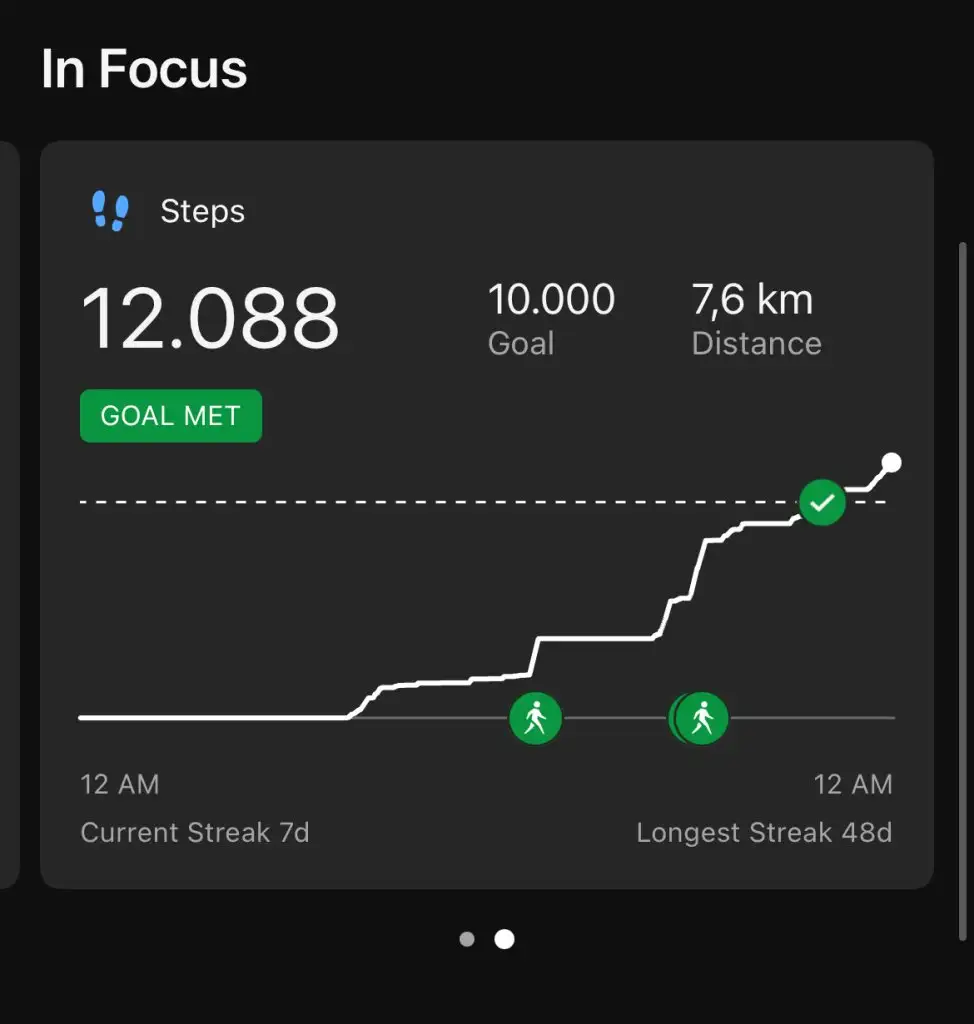Viewport: 974px width, 1024px height.
Task: Tap the green checkmark goal-reached marker
Action: 822,502
